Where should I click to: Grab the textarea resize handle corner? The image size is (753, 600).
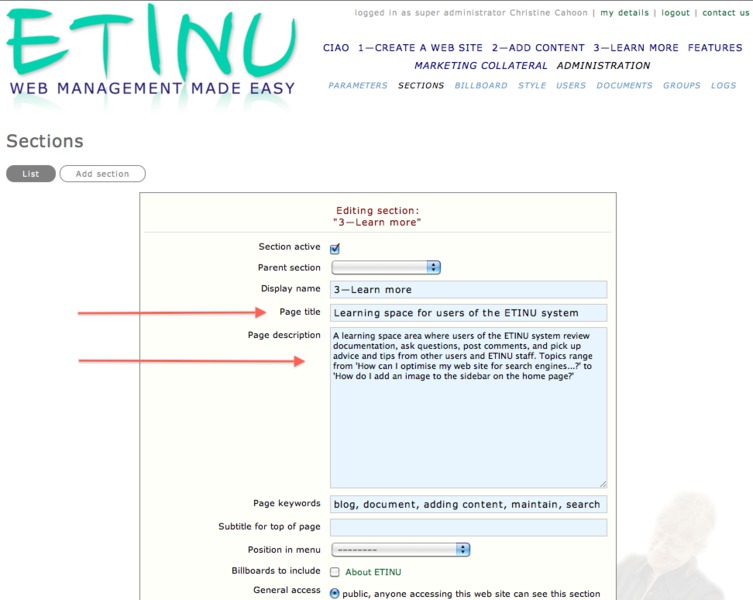point(602,484)
